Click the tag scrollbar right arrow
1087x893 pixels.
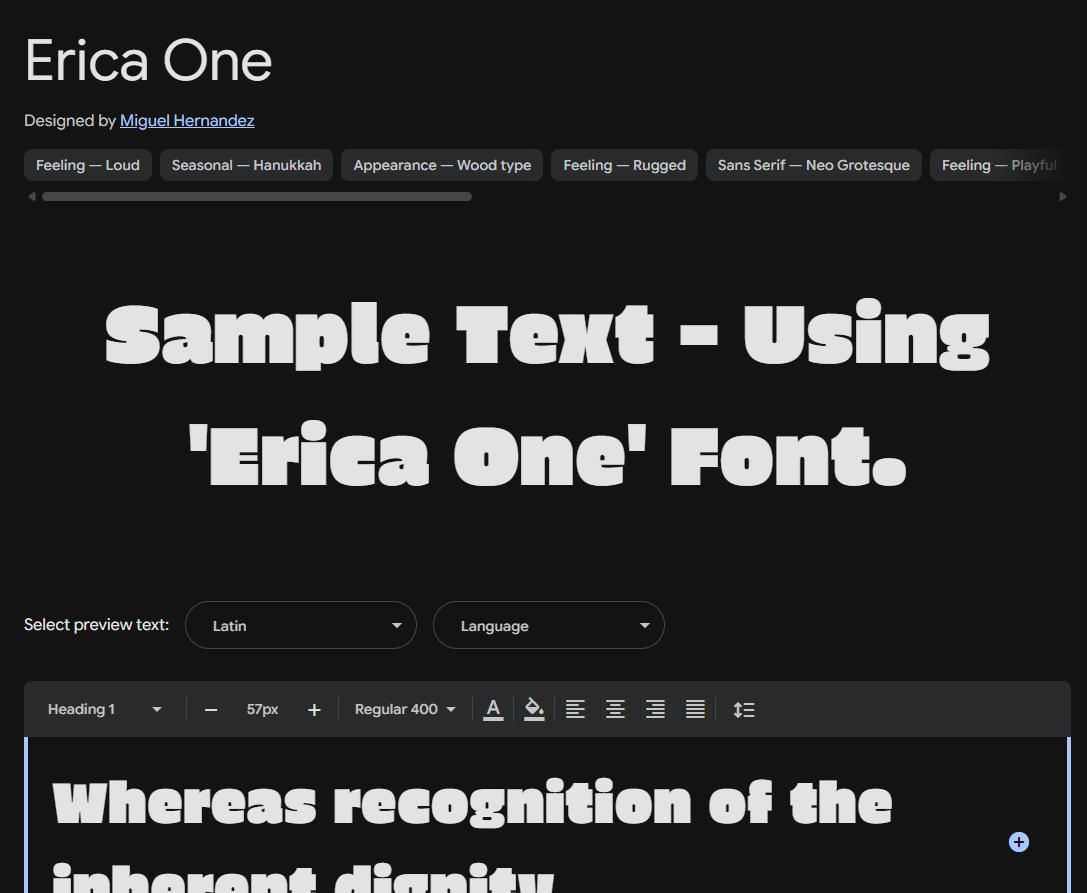1063,197
